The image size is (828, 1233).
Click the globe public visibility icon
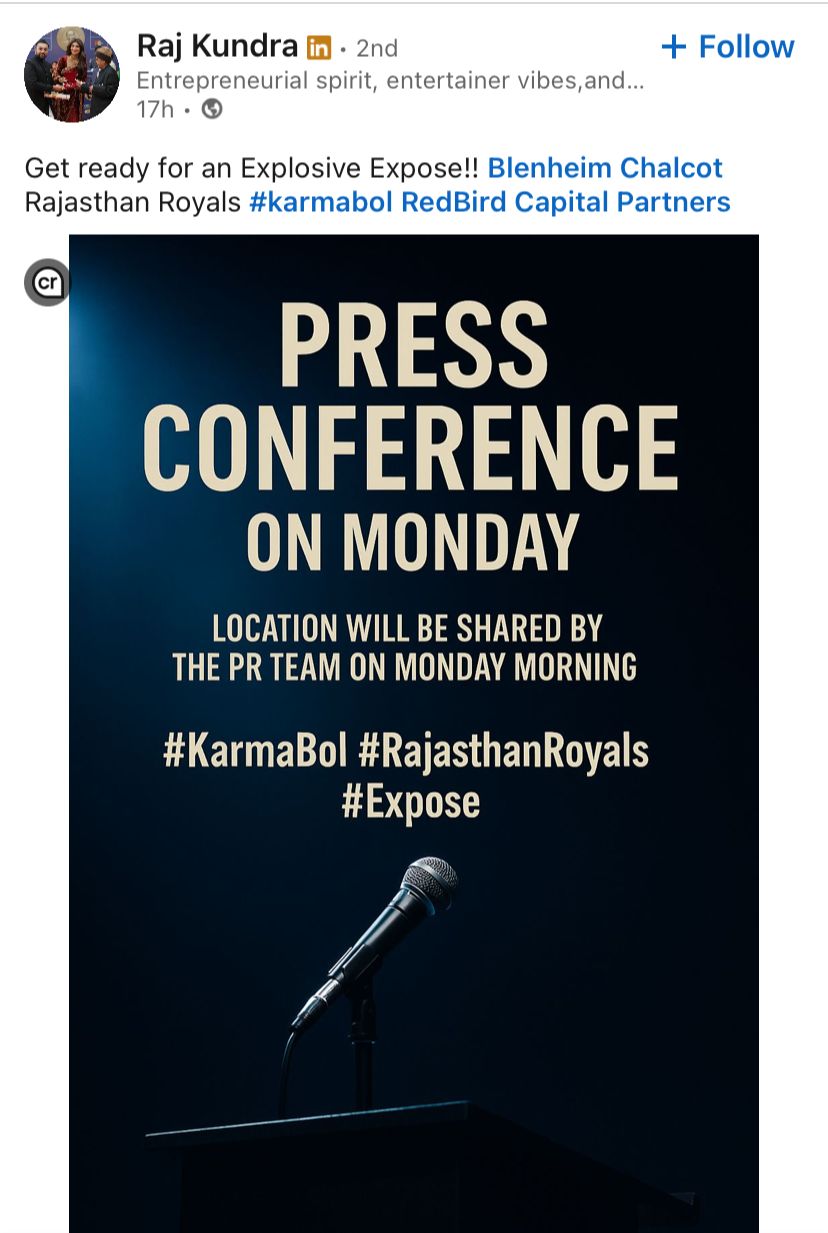click(x=212, y=109)
